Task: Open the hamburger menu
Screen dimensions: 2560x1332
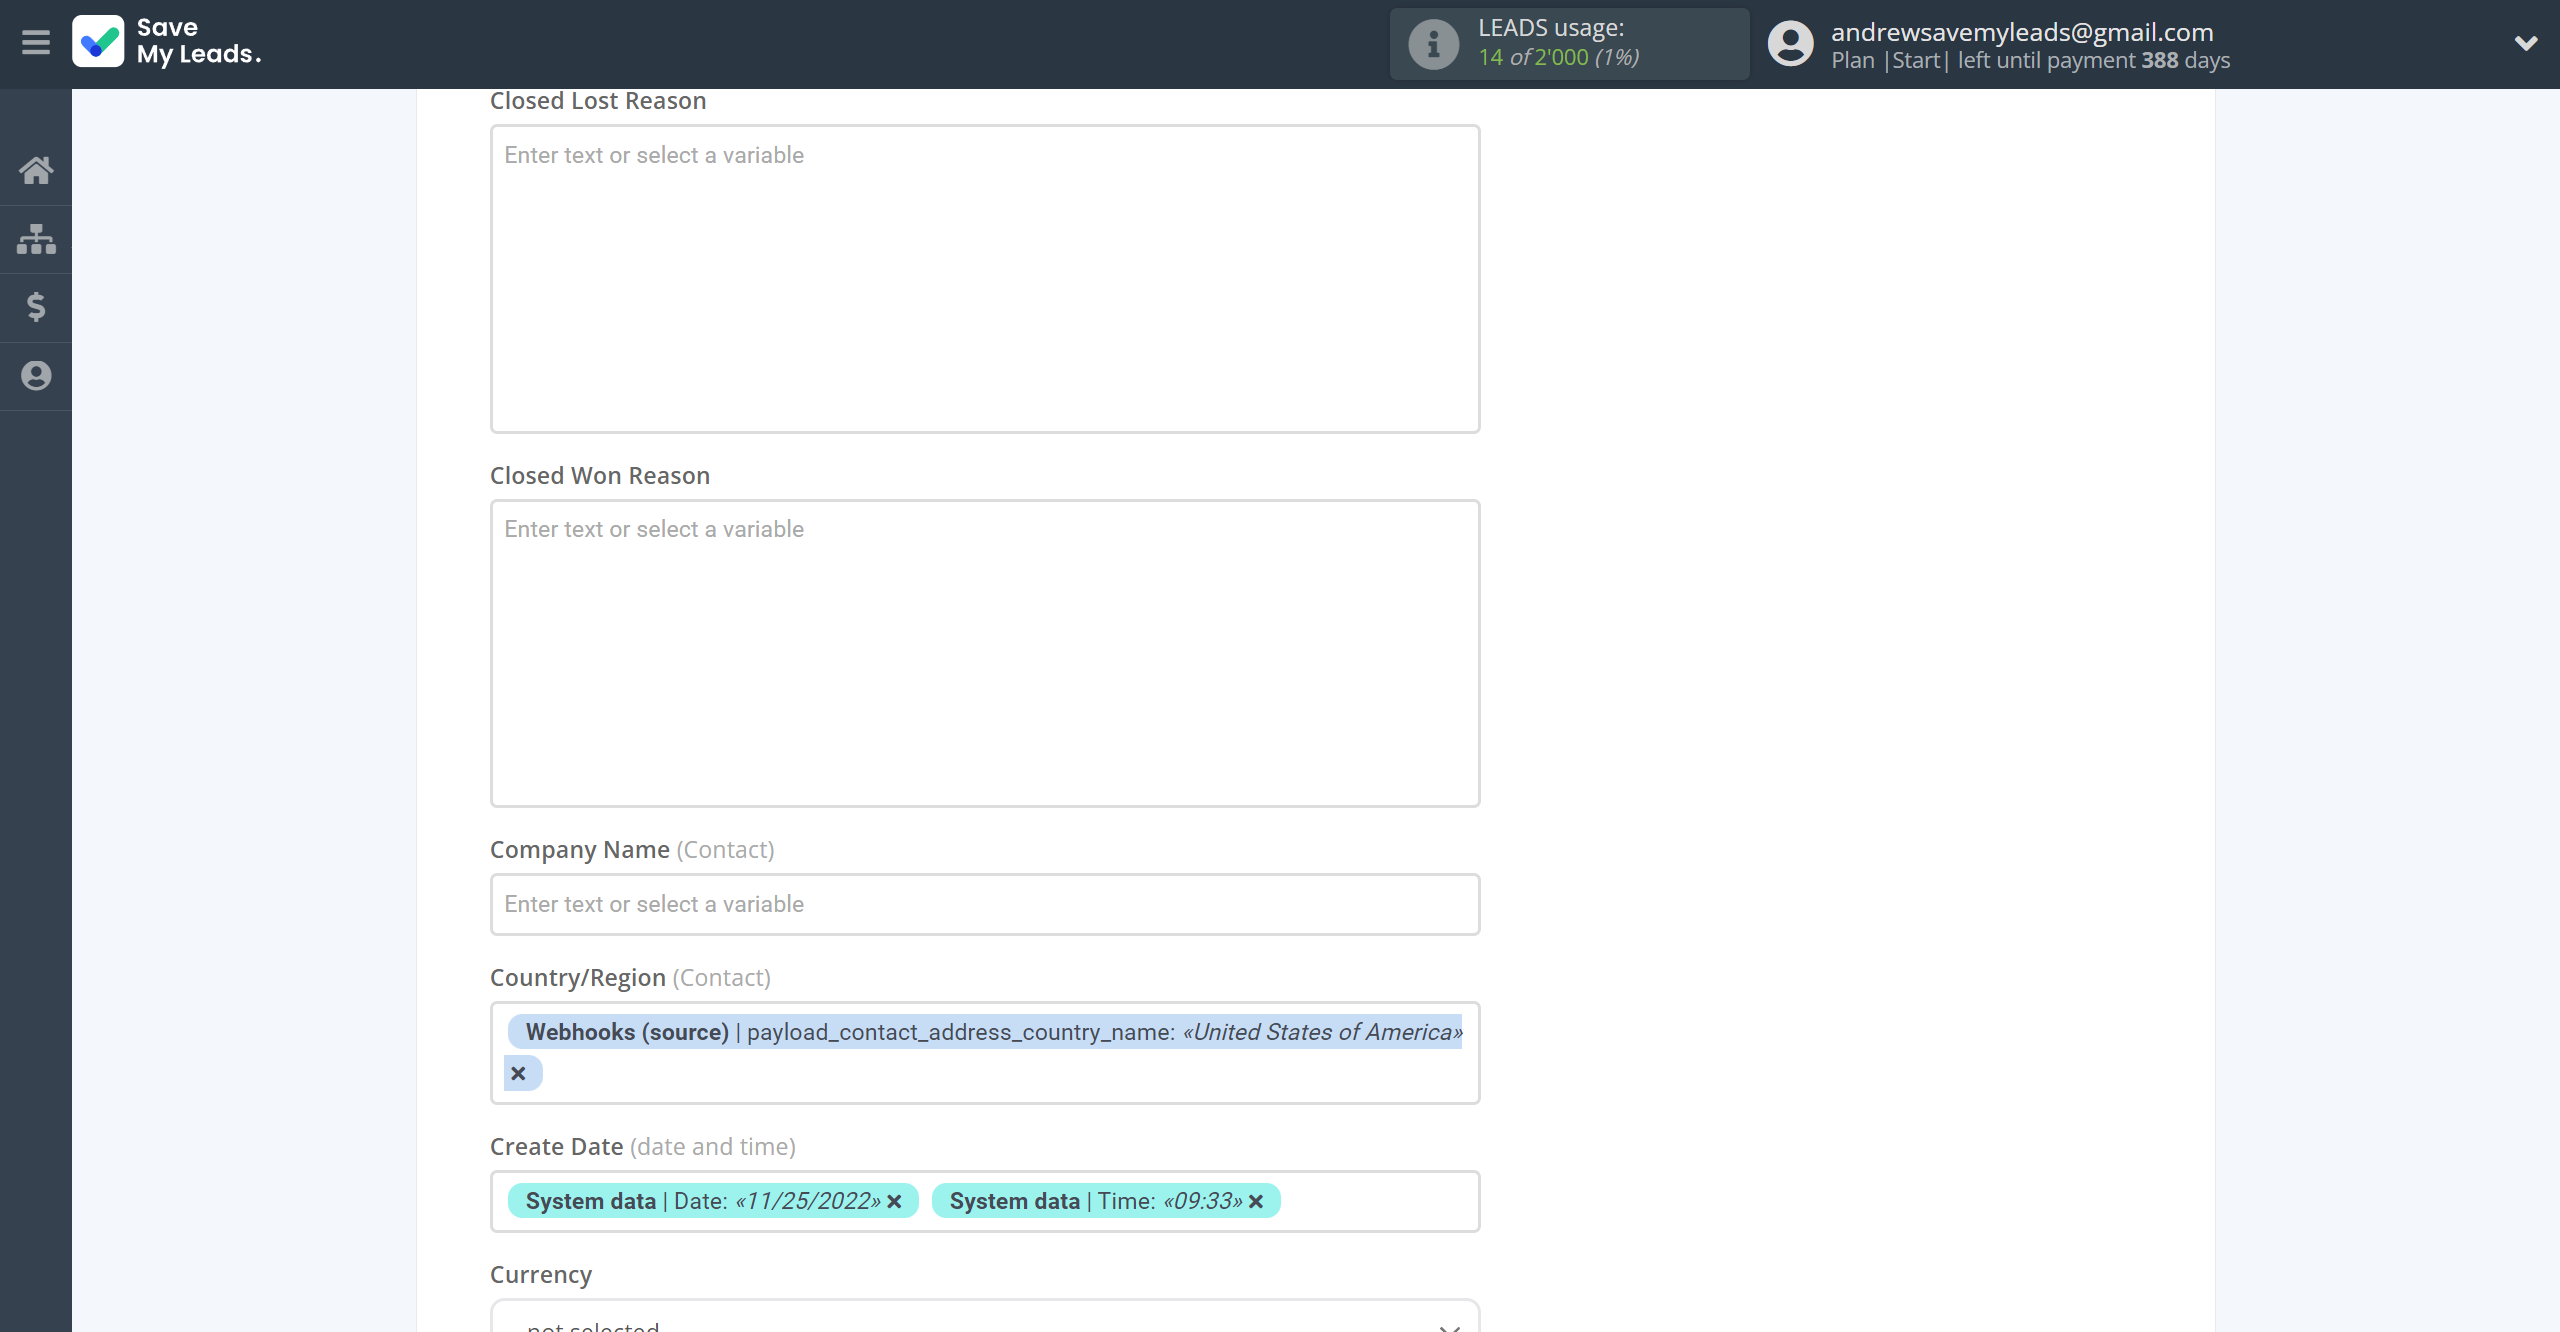Action: [36, 43]
